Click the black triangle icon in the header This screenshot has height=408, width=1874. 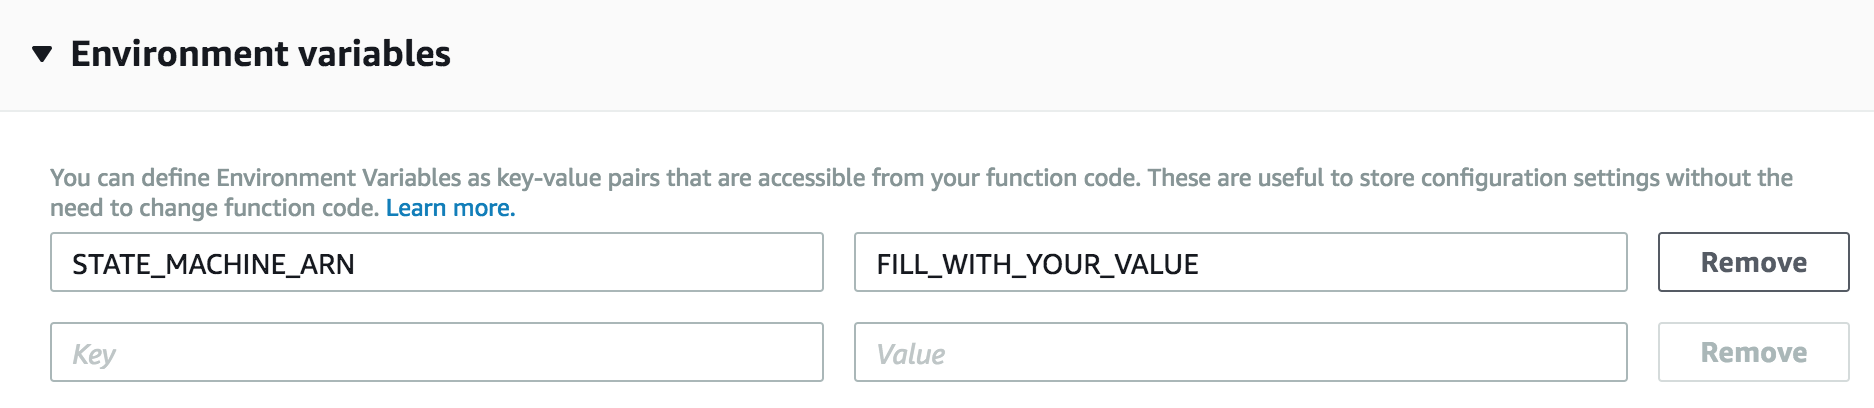pyautogui.click(x=42, y=54)
